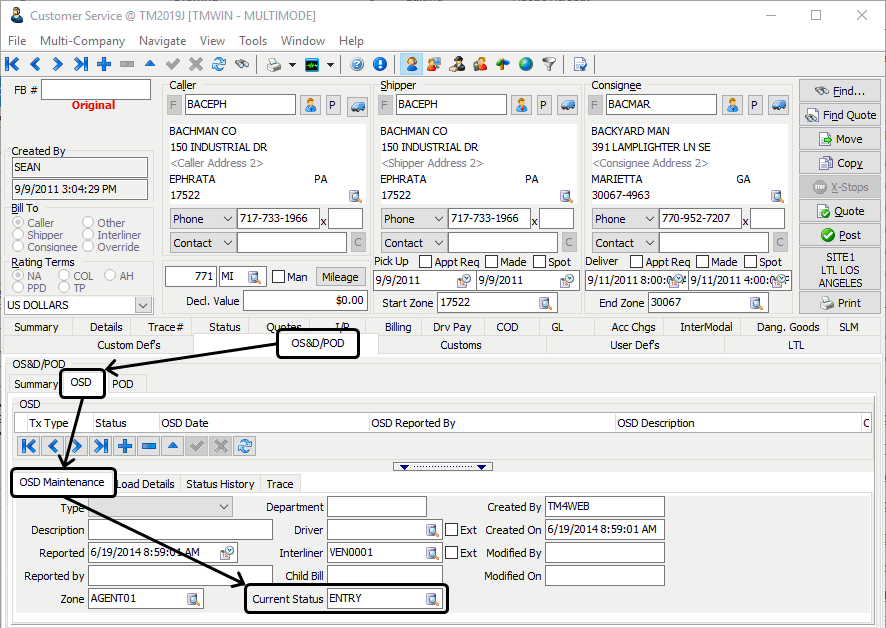
Task: Open the Start Zone lookup icon
Action: (546, 303)
